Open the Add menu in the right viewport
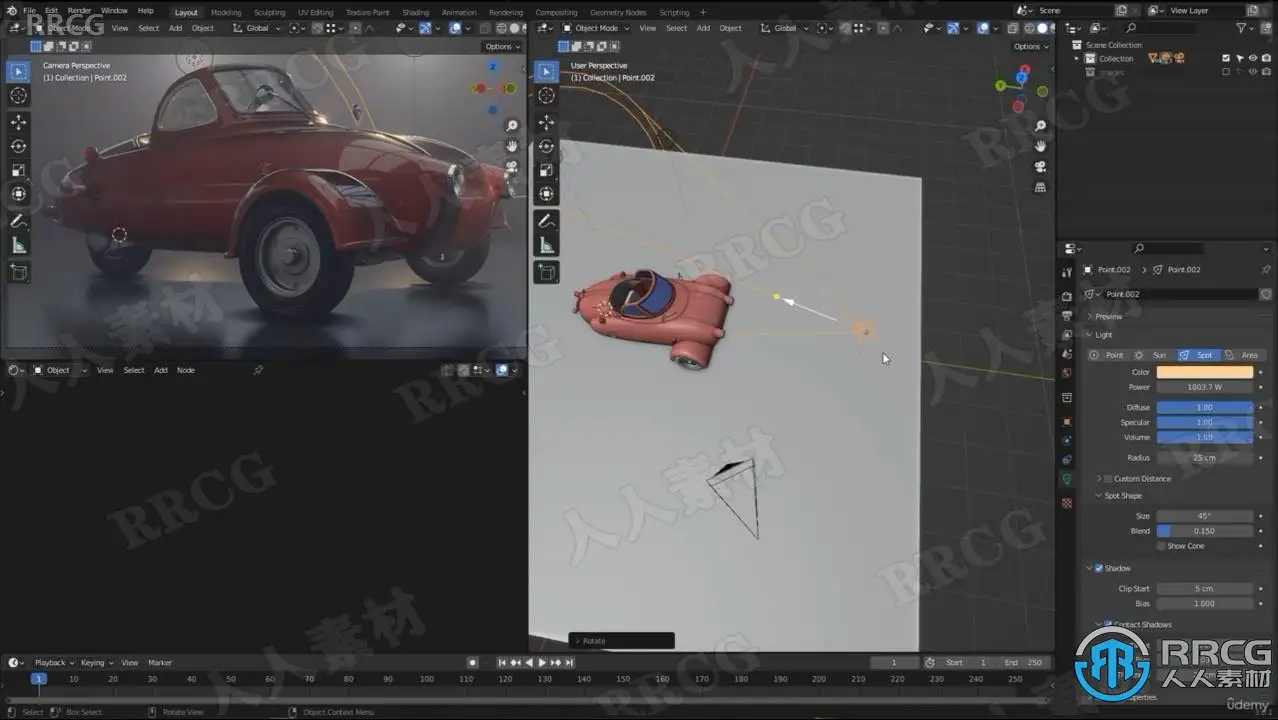The height and width of the screenshot is (720, 1278). tap(703, 28)
